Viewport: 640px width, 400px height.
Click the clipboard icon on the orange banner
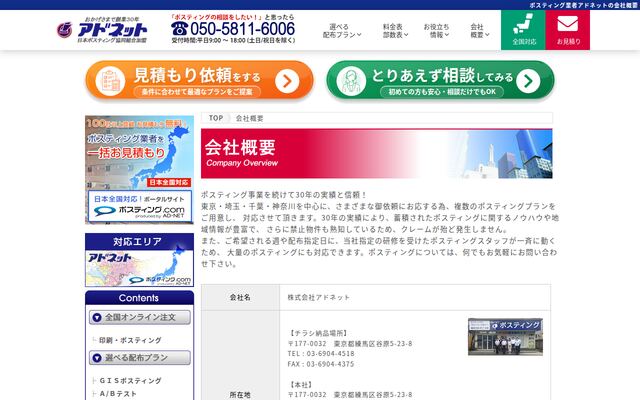(110, 81)
